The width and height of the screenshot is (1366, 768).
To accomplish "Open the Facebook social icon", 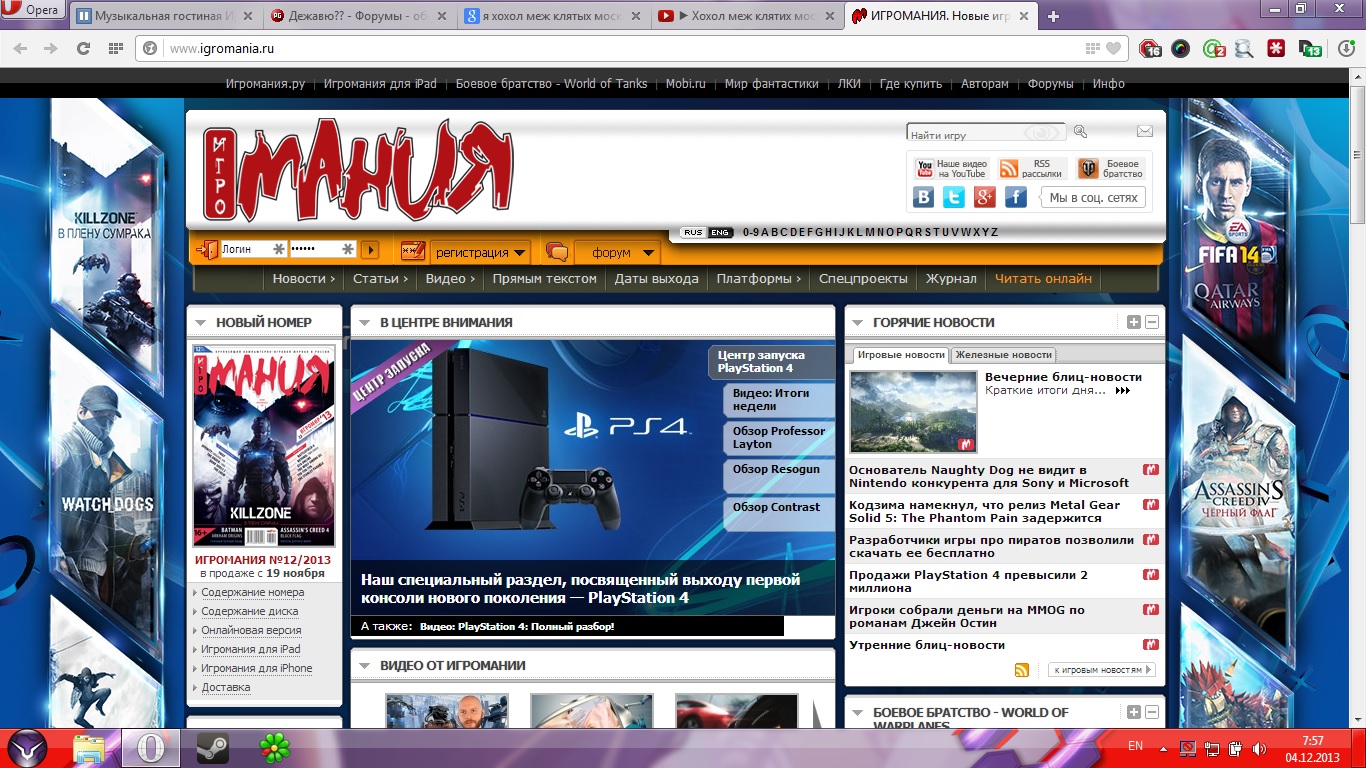I will point(1016,197).
